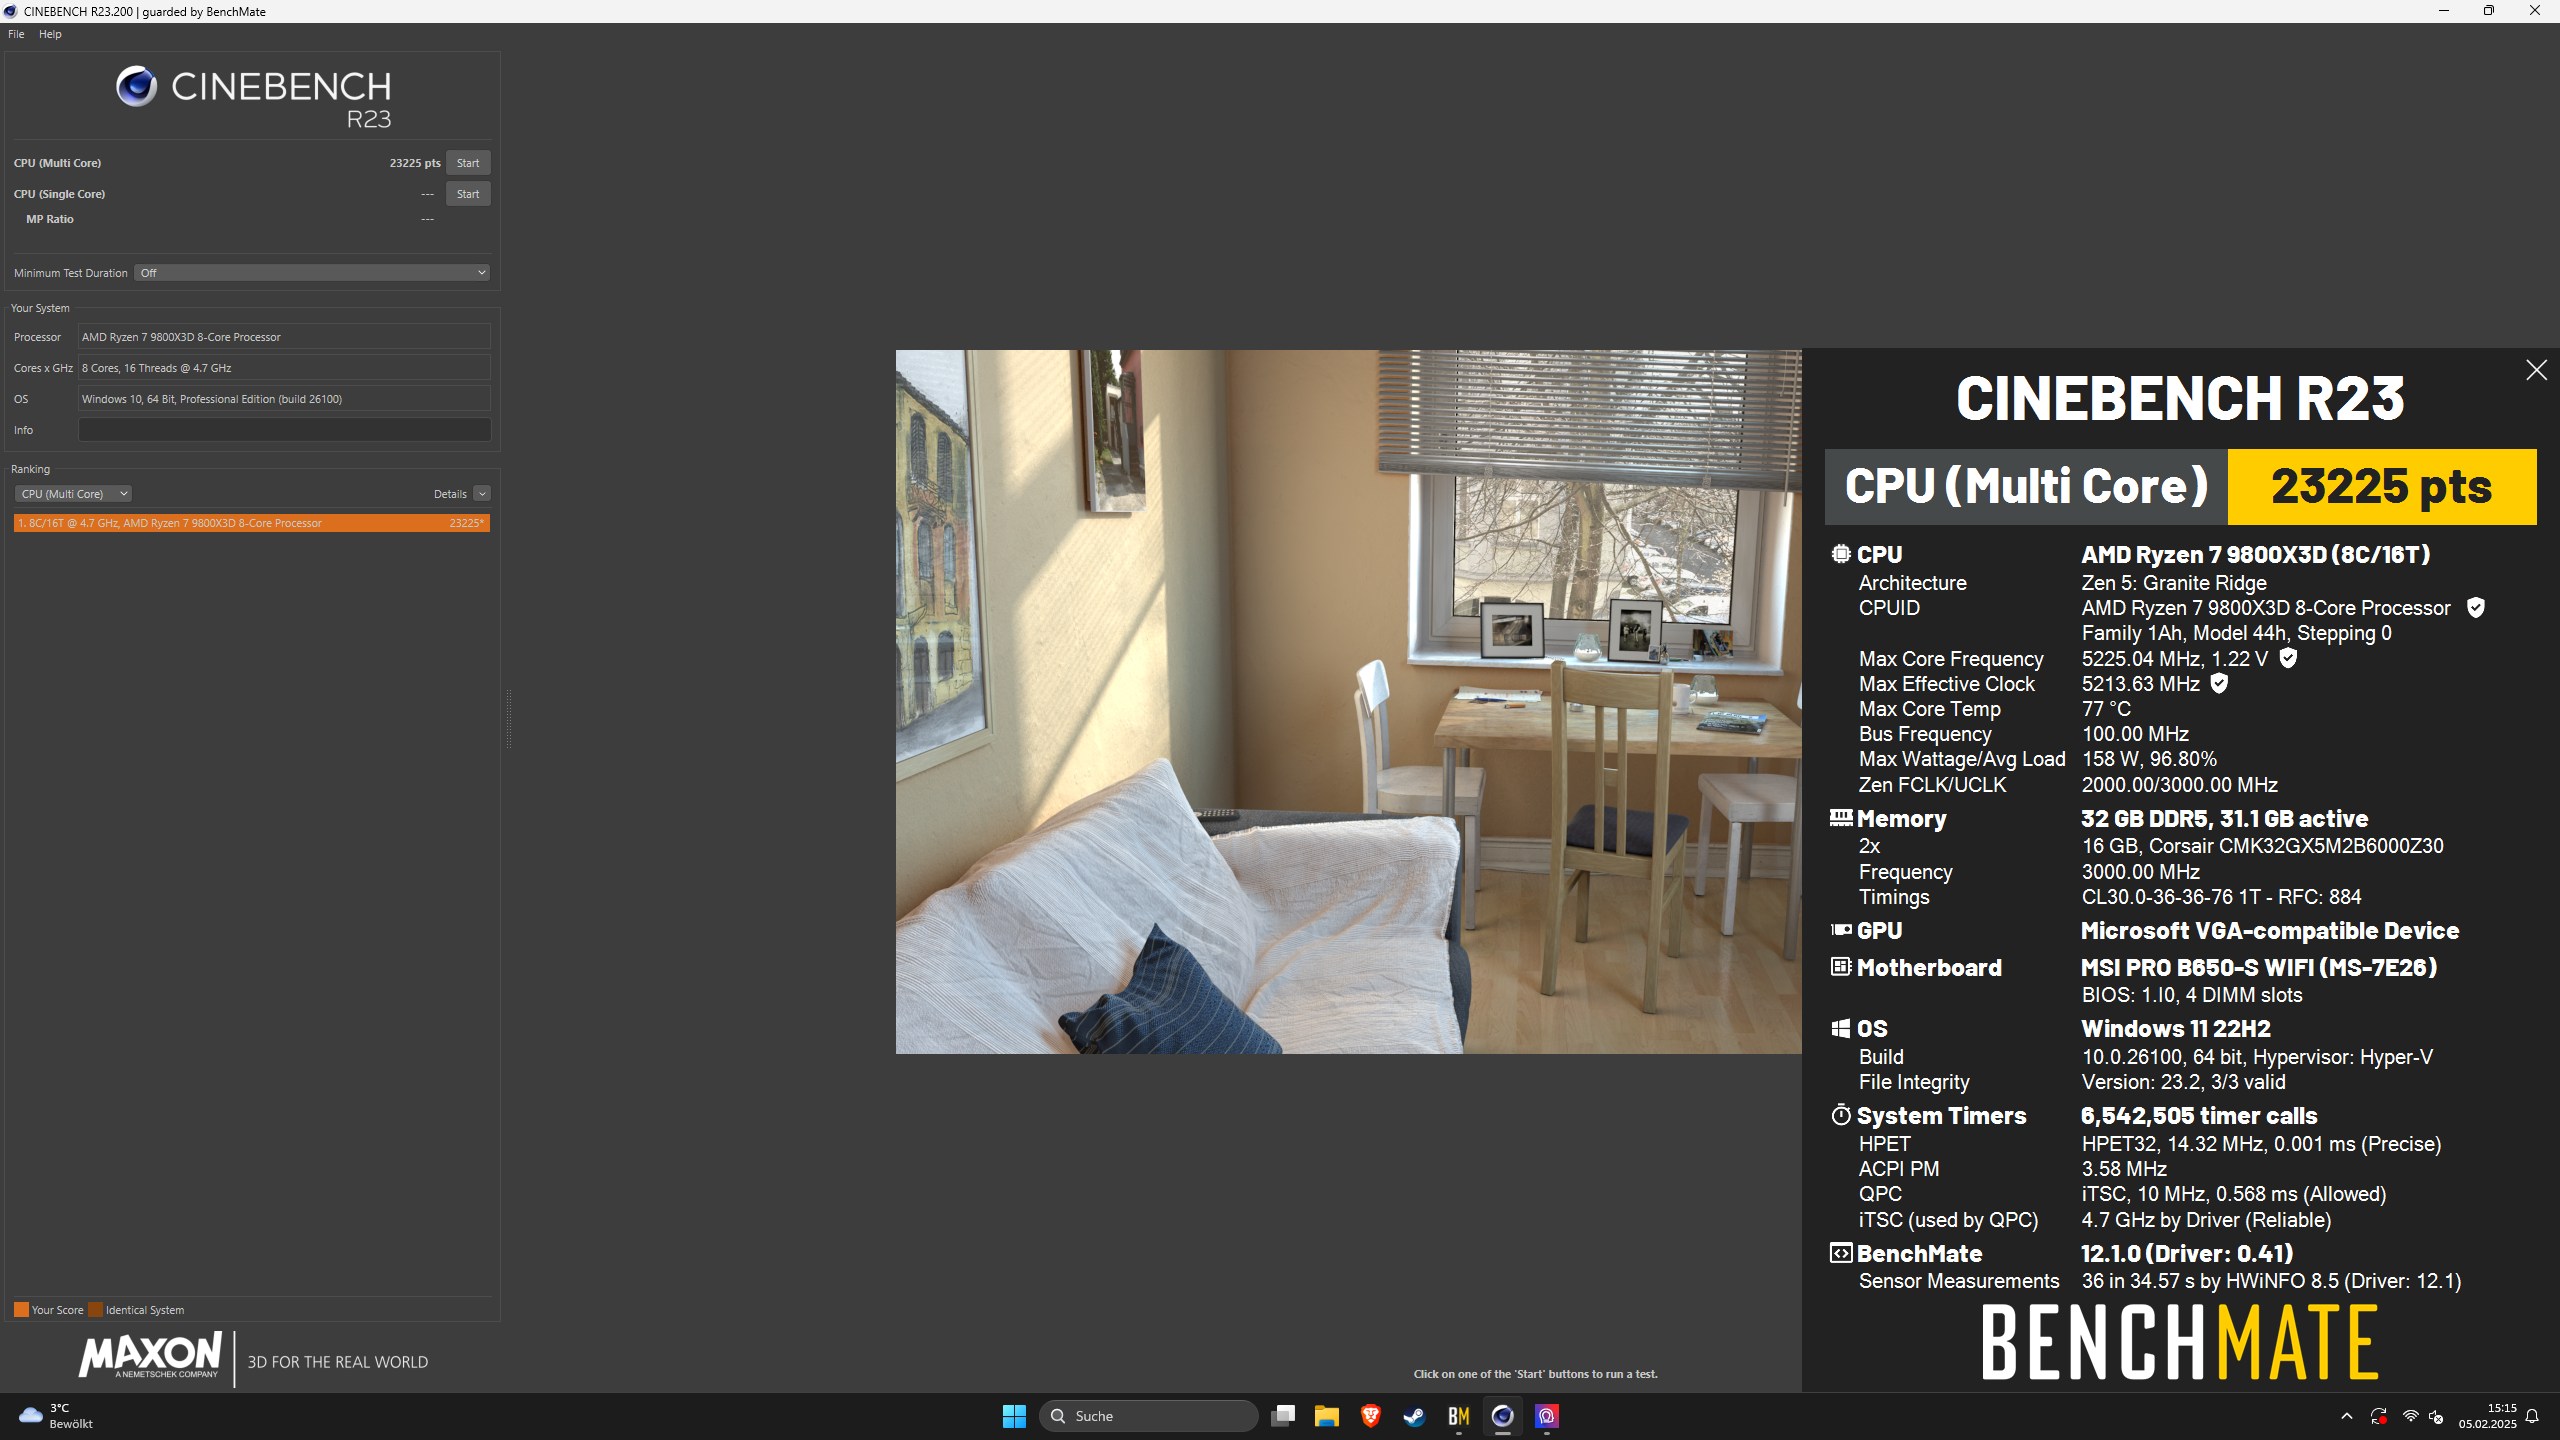The height and width of the screenshot is (1440, 2560).
Task: Click the Identical System legend swatch
Action: pos(95,1310)
